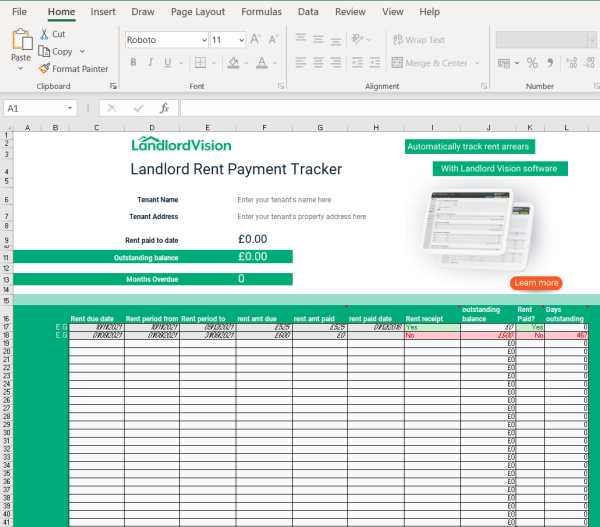Click the Copy icon
This screenshot has width=600, height=527.
coord(44,51)
